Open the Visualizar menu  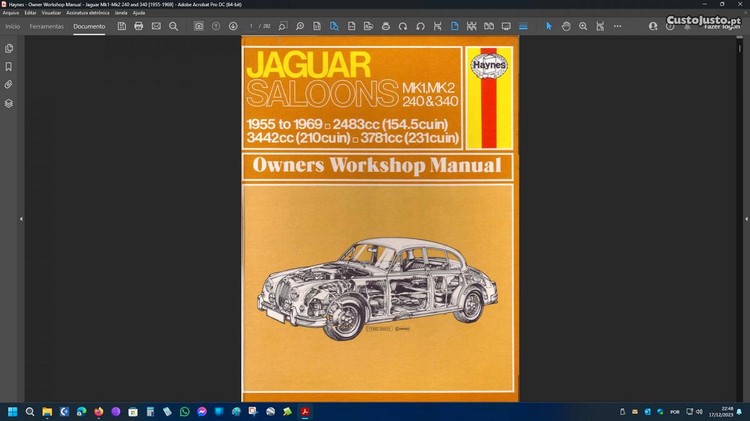click(51, 12)
